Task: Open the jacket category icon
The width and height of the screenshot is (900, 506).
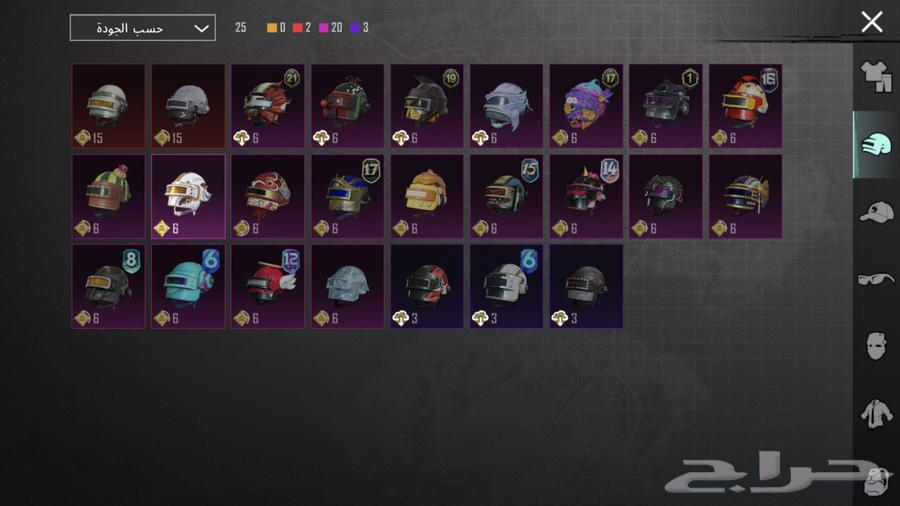Action: coord(876,414)
